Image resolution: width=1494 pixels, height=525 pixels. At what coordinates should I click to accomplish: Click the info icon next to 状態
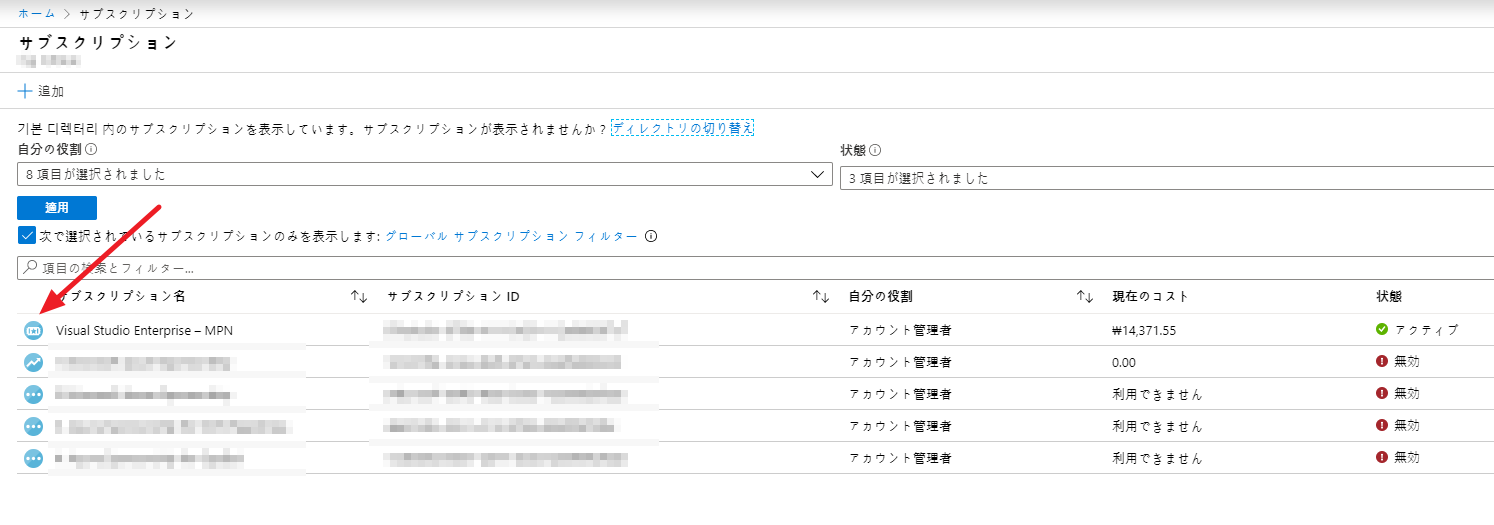(875, 150)
